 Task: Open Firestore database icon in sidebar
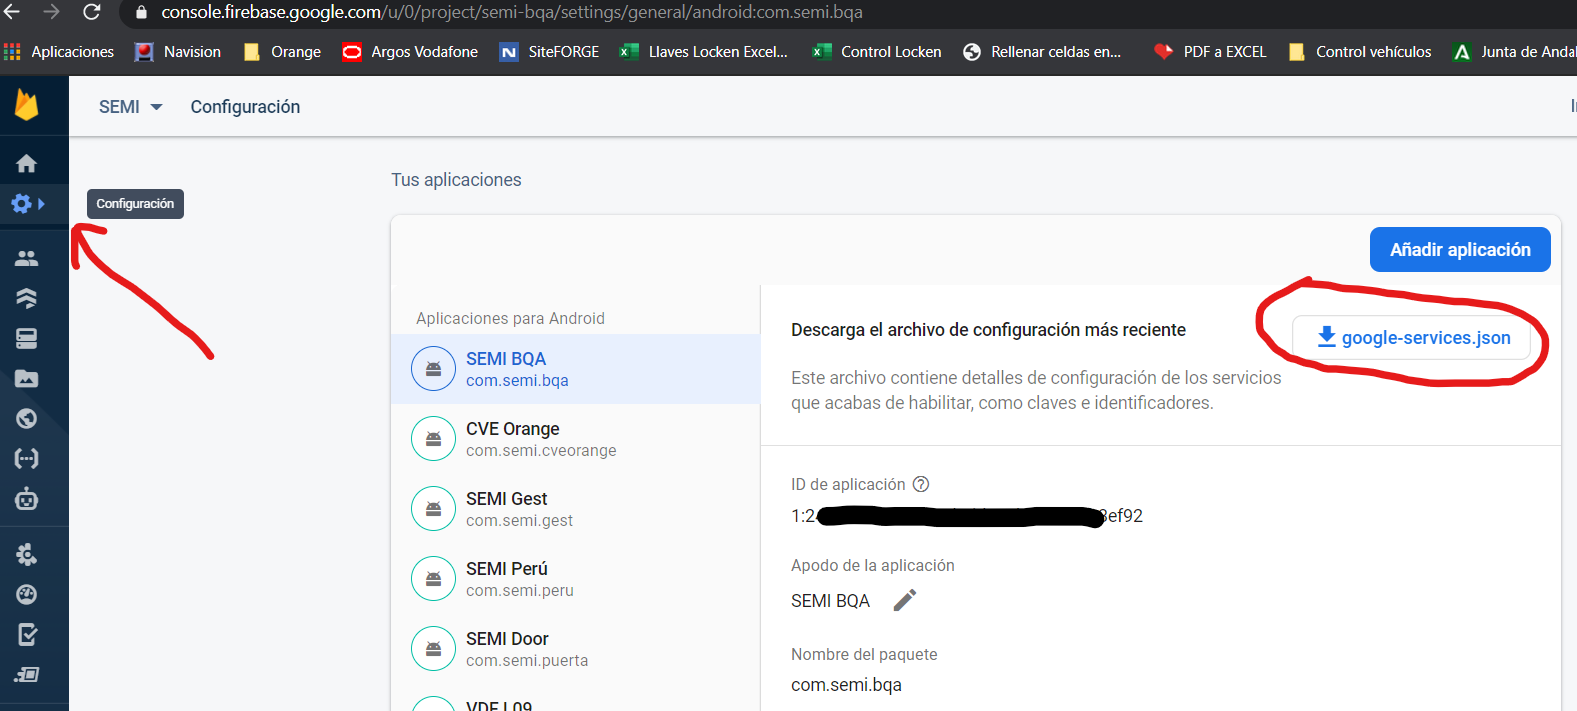[27, 298]
